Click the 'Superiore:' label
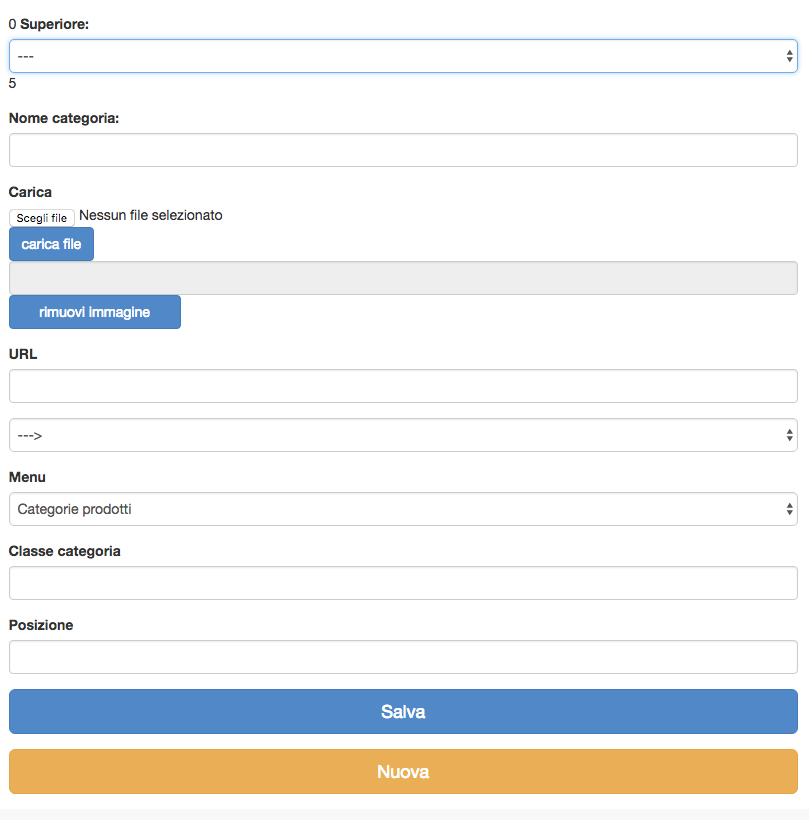809x820 pixels. point(54,24)
